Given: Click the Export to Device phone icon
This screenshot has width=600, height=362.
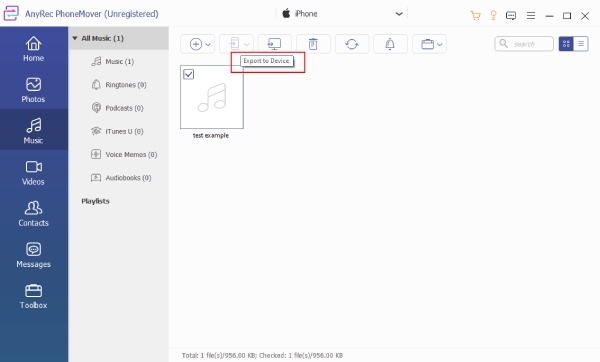Looking at the screenshot, I should coord(234,44).
